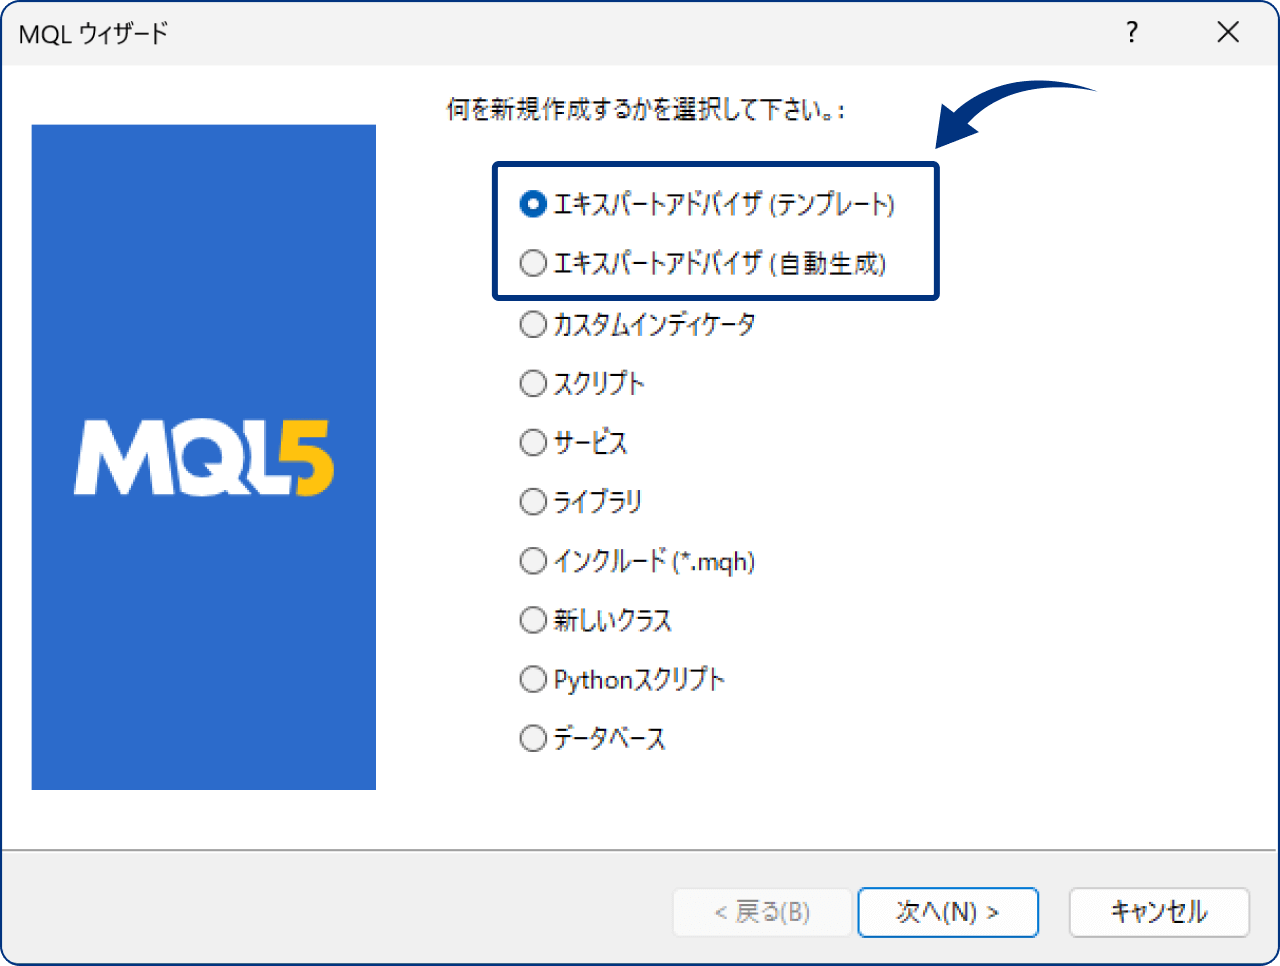Select the サービス option

point(534,442)
